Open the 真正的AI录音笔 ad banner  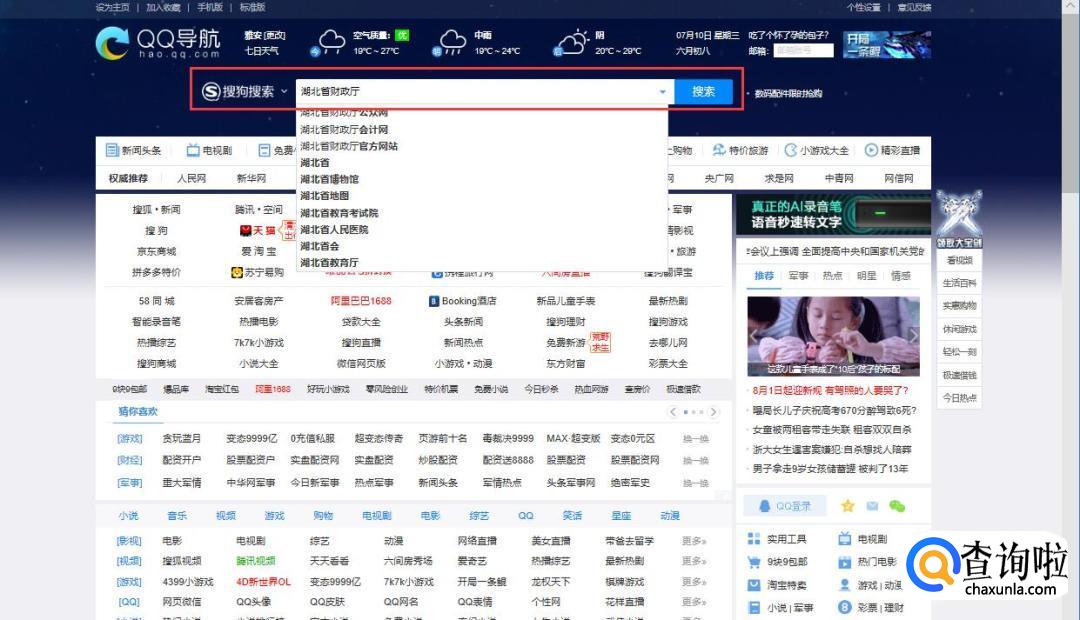(x=833, y=214)
